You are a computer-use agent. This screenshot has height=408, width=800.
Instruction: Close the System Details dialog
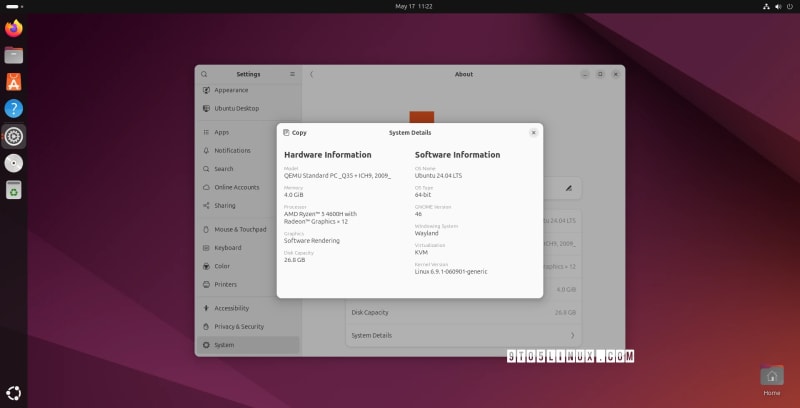click(x=533, y=132)
